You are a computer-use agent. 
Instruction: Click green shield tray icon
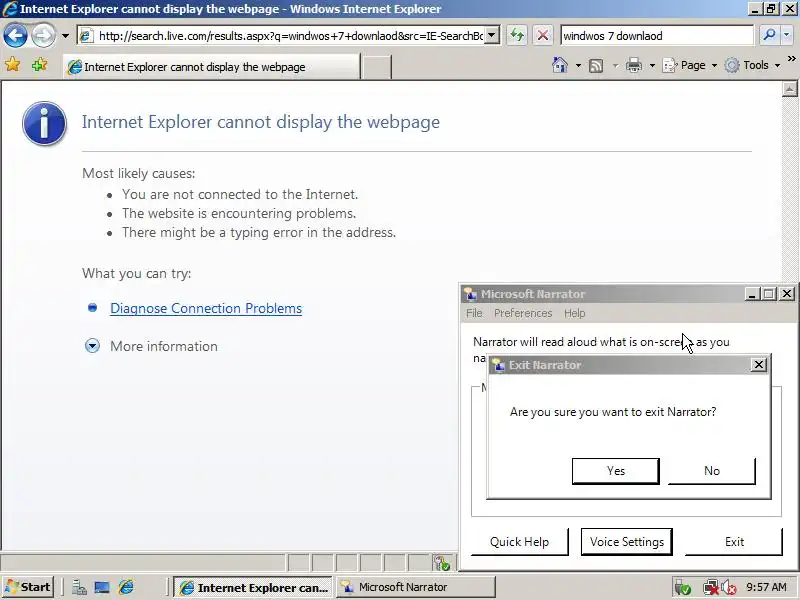pos(682,588)
